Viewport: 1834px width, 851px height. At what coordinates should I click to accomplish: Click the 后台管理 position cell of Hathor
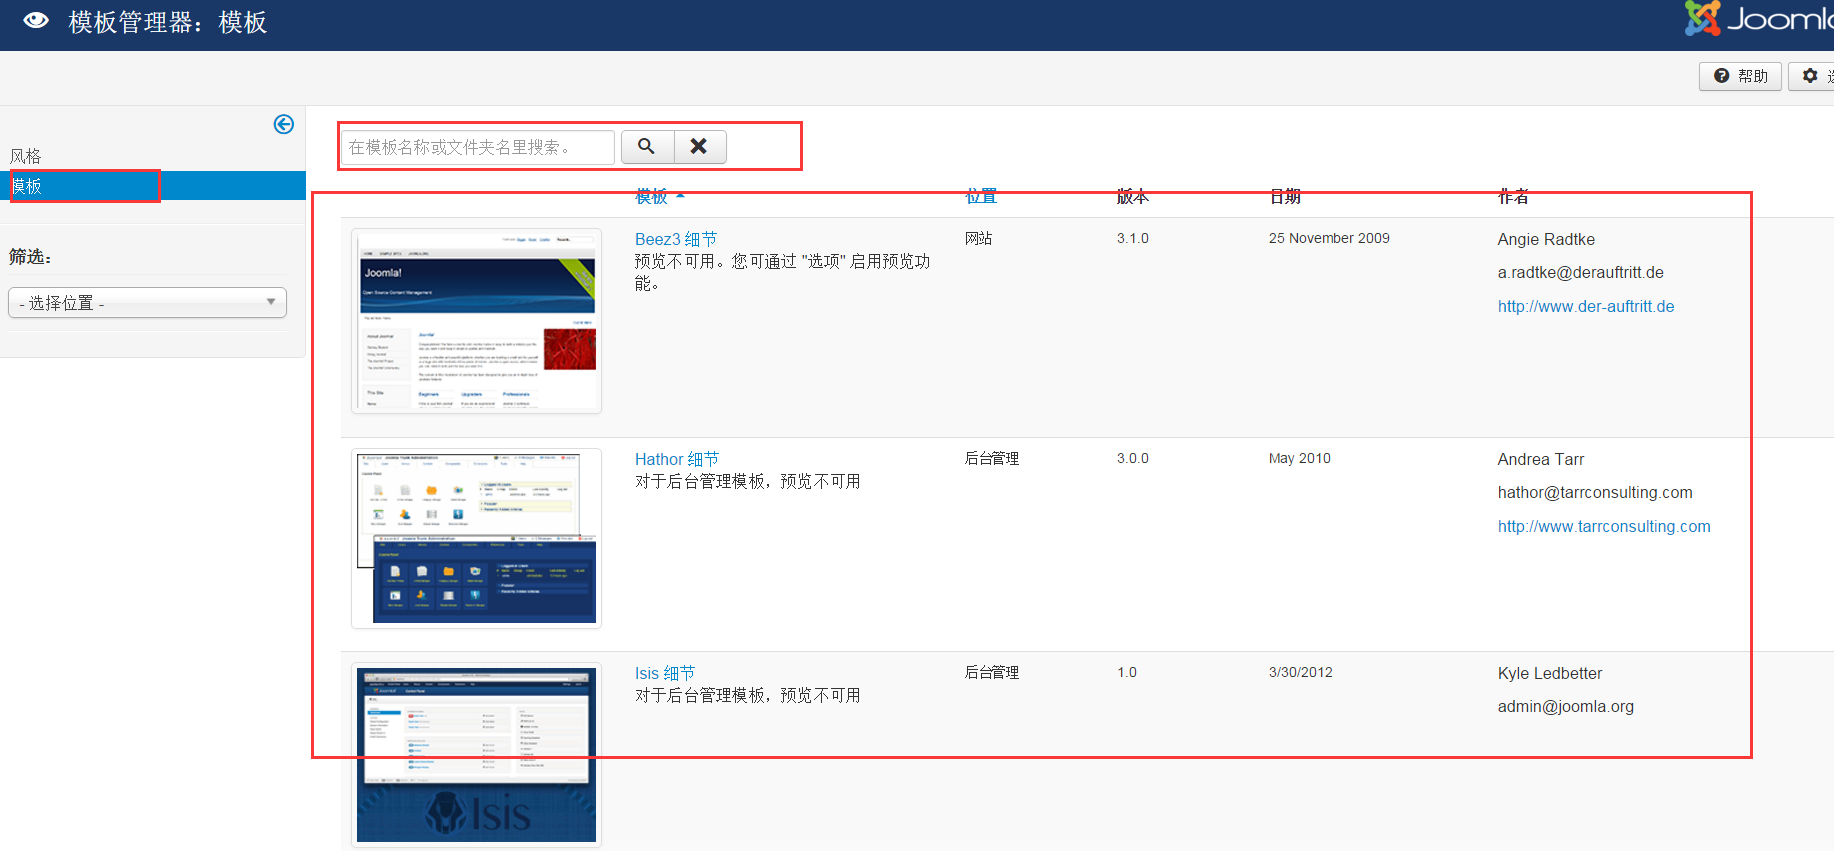click(992, 458)
